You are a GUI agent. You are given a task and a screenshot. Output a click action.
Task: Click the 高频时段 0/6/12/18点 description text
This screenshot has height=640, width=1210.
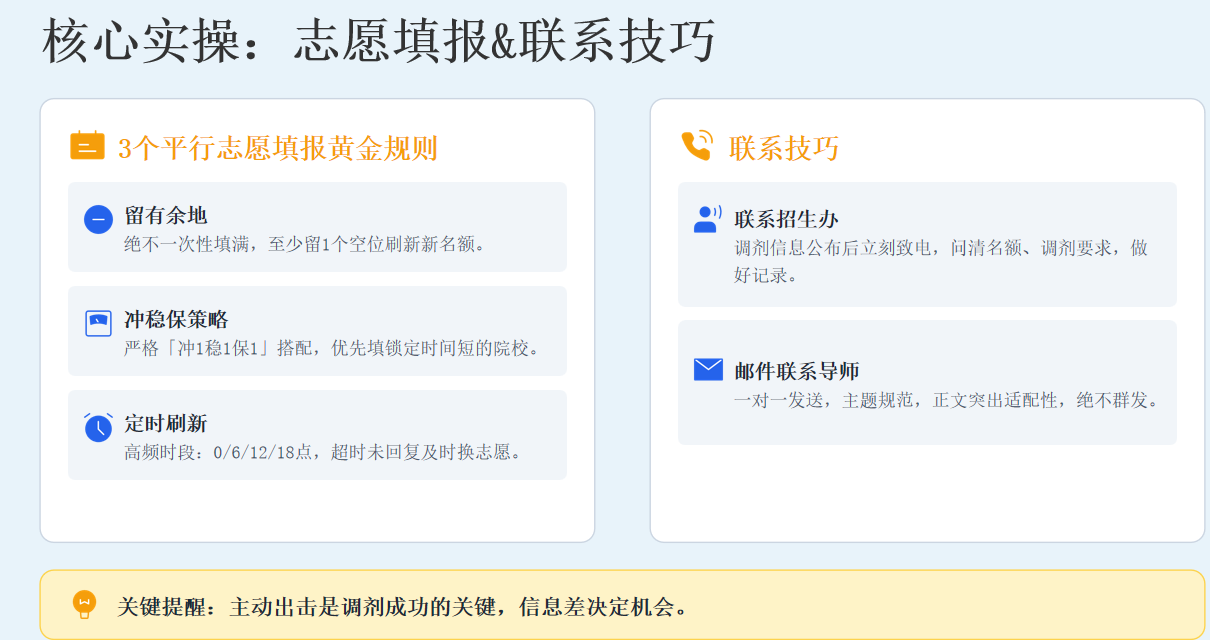323,452
